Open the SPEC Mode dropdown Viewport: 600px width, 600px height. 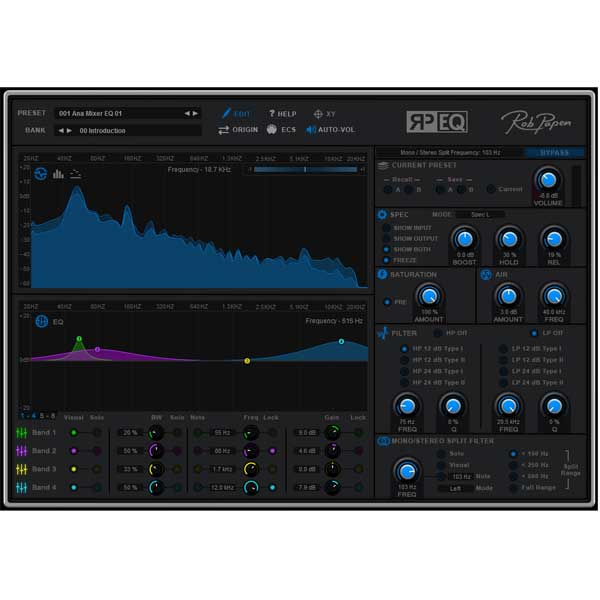tap(480, 215)
